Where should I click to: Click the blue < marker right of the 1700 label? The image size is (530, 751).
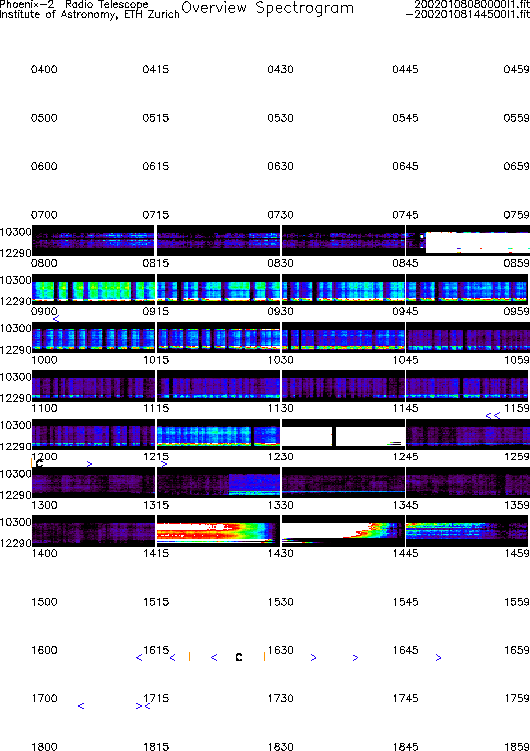click(81, 706)
